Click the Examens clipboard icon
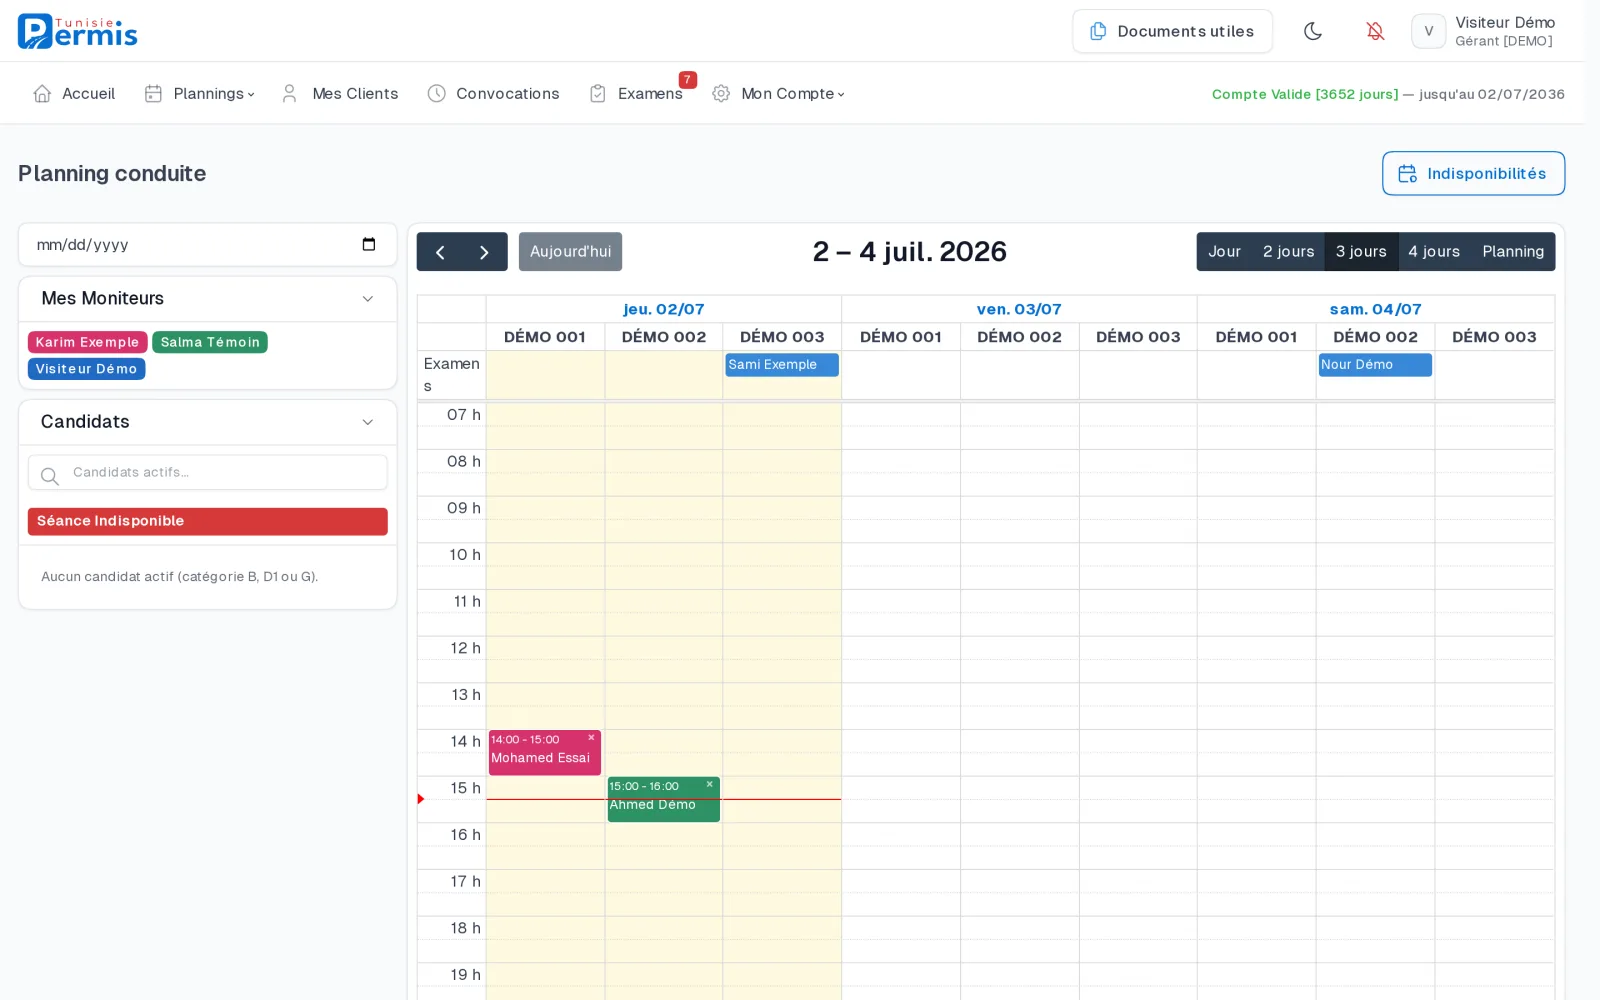 pos(598,93)
